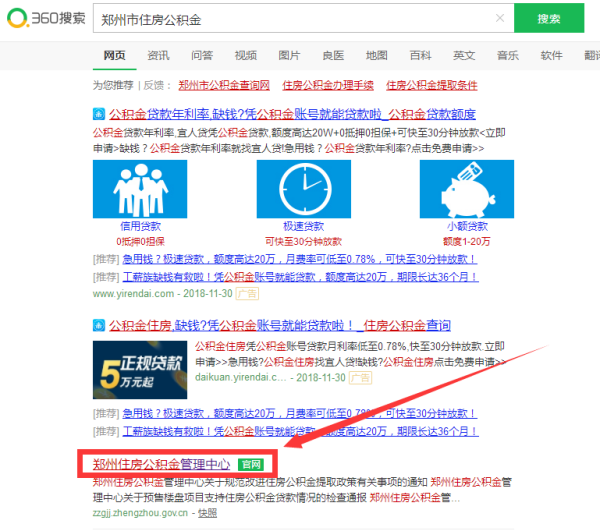Screen dimensions: 600x531
Task: Open the 问答 tab
Action: tap(202, 55)
